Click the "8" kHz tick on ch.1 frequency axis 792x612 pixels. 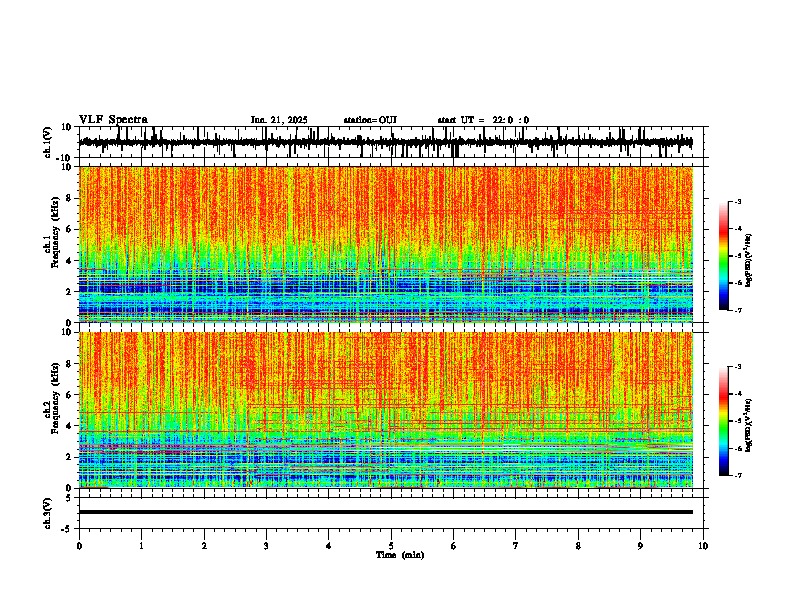tap(70, 198)
